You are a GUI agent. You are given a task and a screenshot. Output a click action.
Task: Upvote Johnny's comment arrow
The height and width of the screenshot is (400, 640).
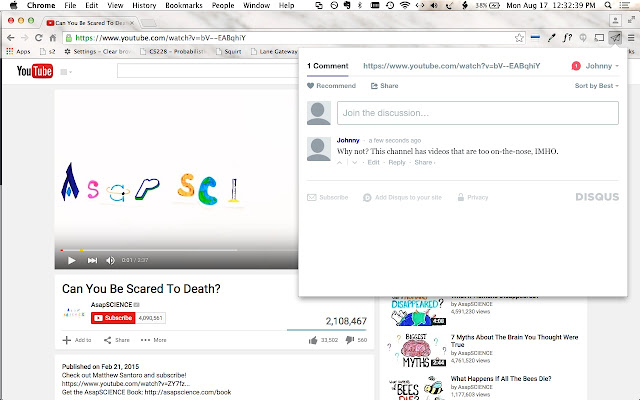[x=340, y=162]
